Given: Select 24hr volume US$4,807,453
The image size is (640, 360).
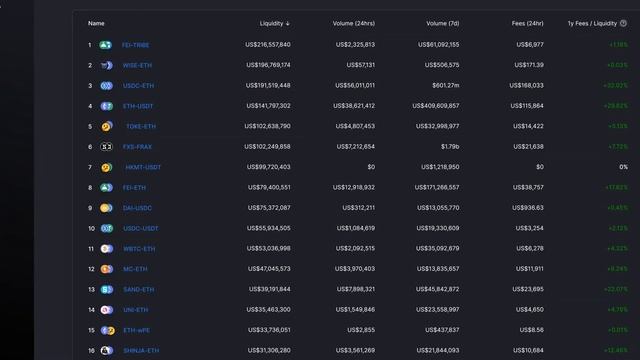Looking at the screenshot, I should coord(355,126).
